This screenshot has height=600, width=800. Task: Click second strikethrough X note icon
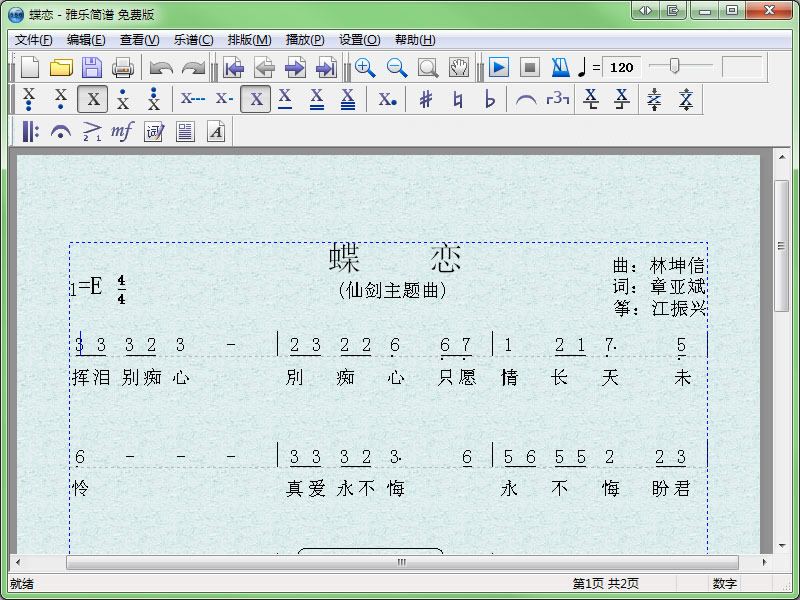tap(622, 99)
